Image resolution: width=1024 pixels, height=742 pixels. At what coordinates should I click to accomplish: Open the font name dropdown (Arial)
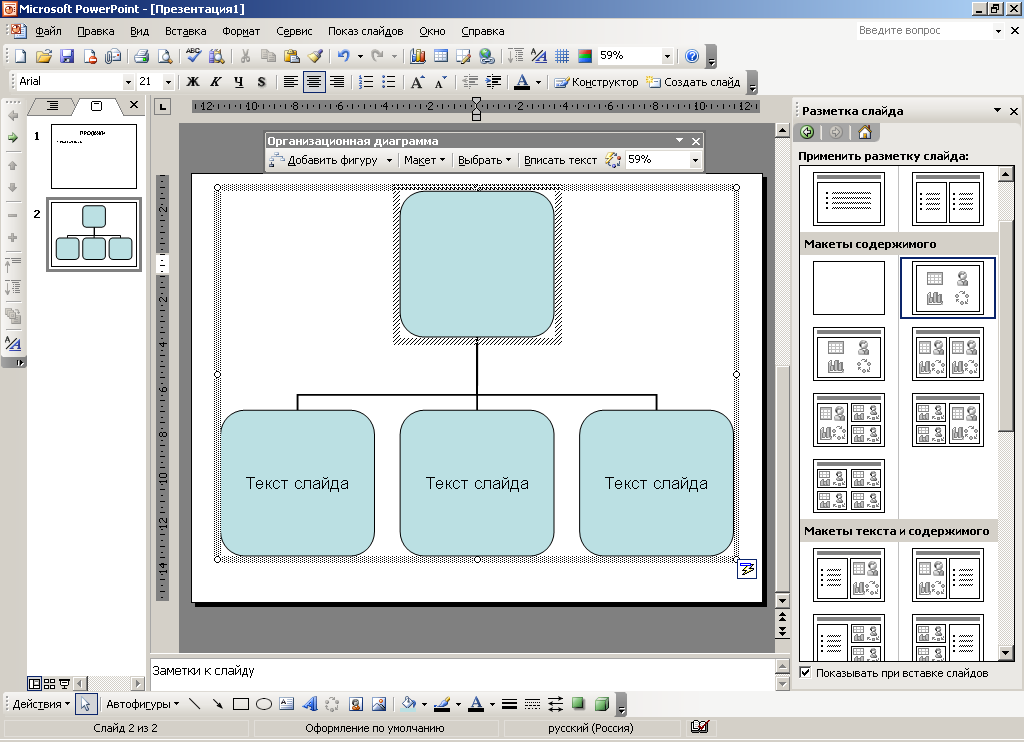click(128, 82)
